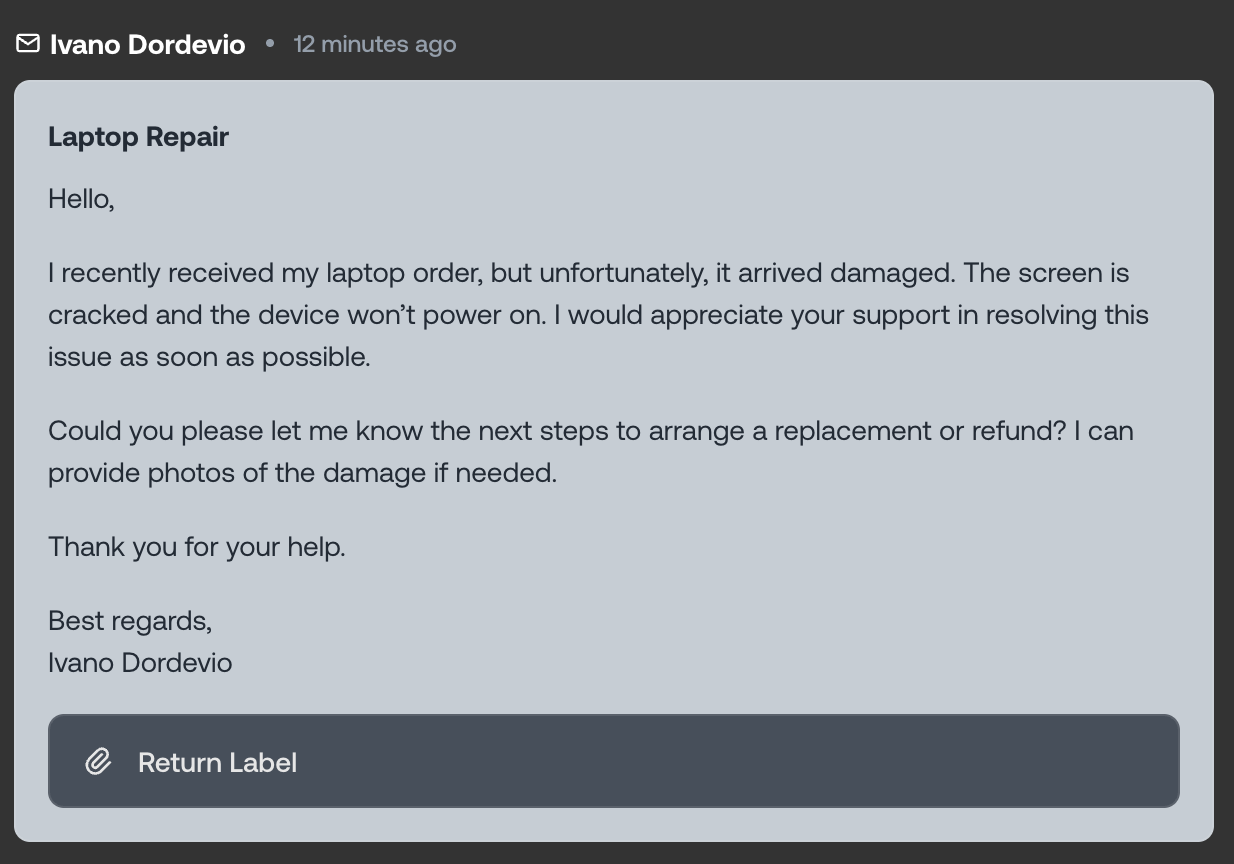This screenshot has width=1234, height=864.
Task: Click the envelope icon beside the sender name
Action: [28, 44]
